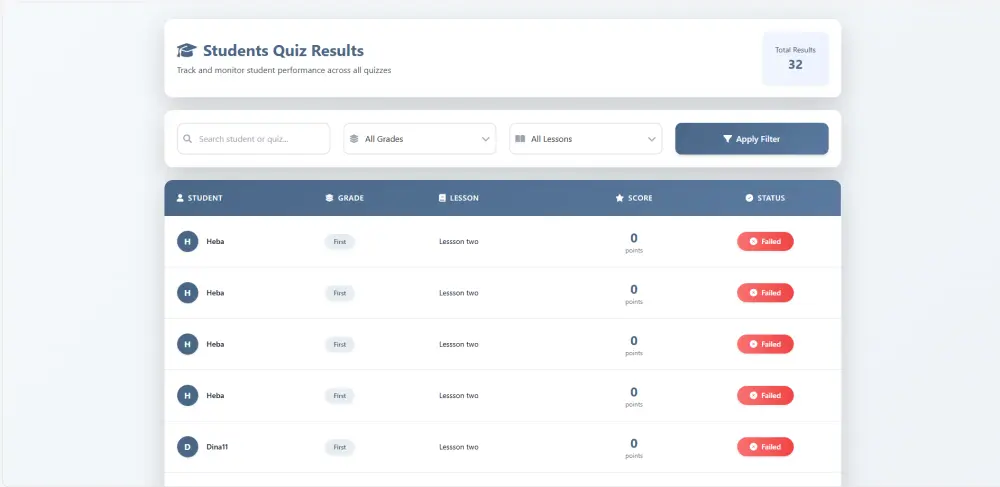Click the STATUS column header
This screenshot has width=1000, height=487.
click(x=765, y=198)
